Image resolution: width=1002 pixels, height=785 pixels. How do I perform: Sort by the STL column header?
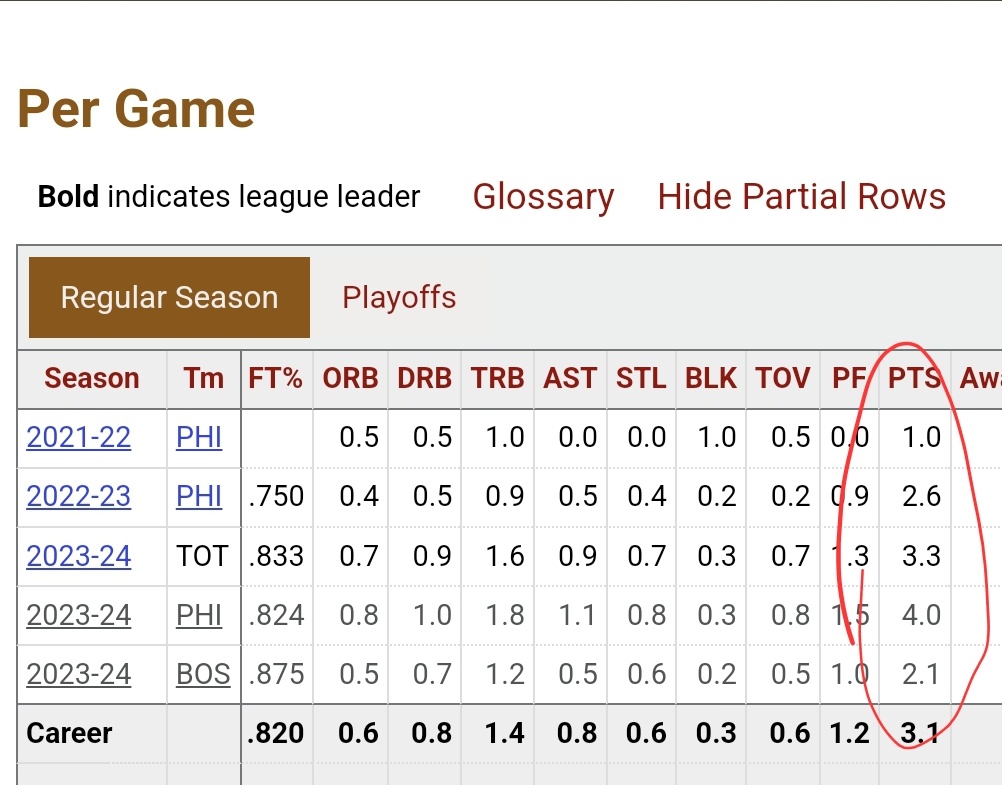(x=641, y=379)
